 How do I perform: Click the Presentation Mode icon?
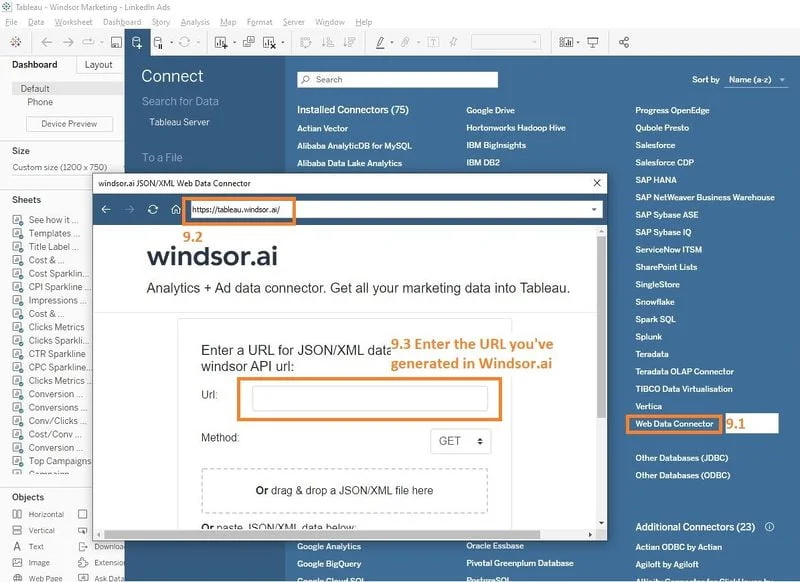coord(593,42)
